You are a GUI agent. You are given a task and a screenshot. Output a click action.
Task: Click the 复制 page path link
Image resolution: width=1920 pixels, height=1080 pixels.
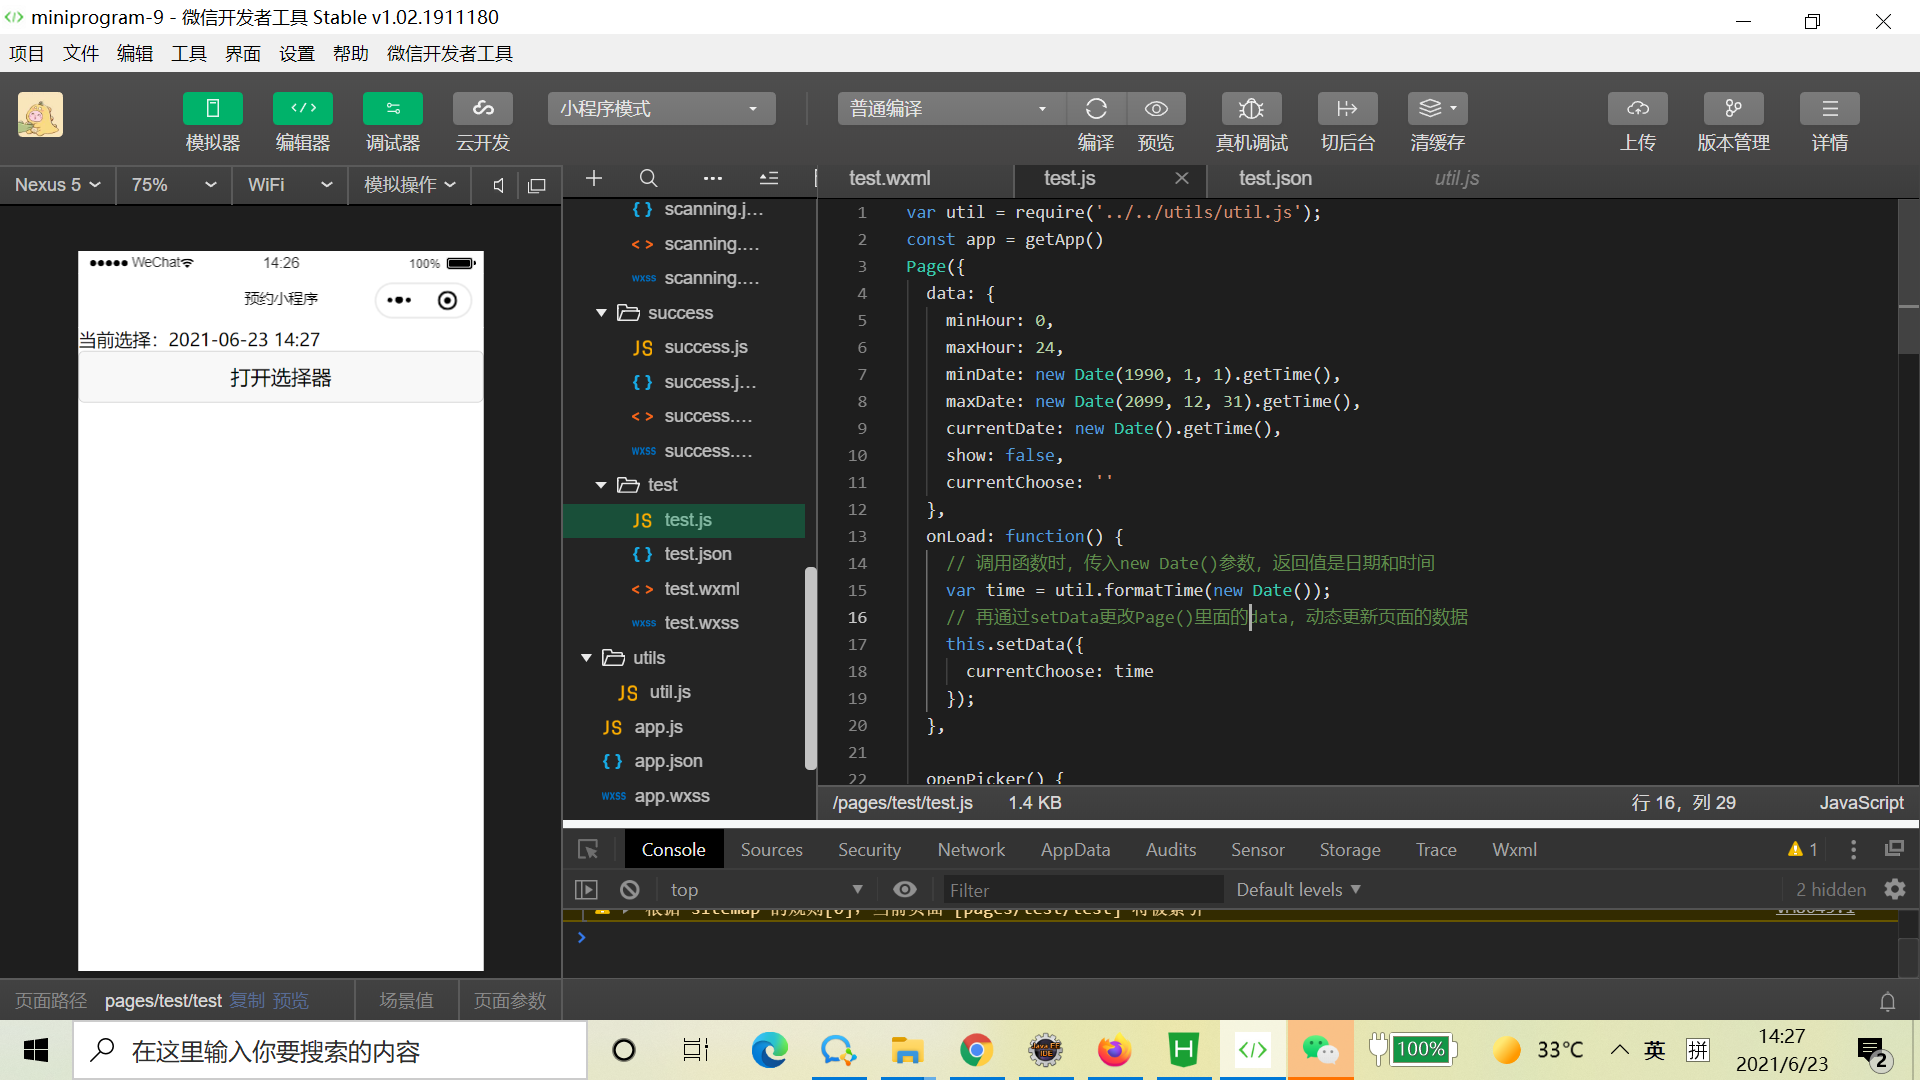click(247, 1001)
